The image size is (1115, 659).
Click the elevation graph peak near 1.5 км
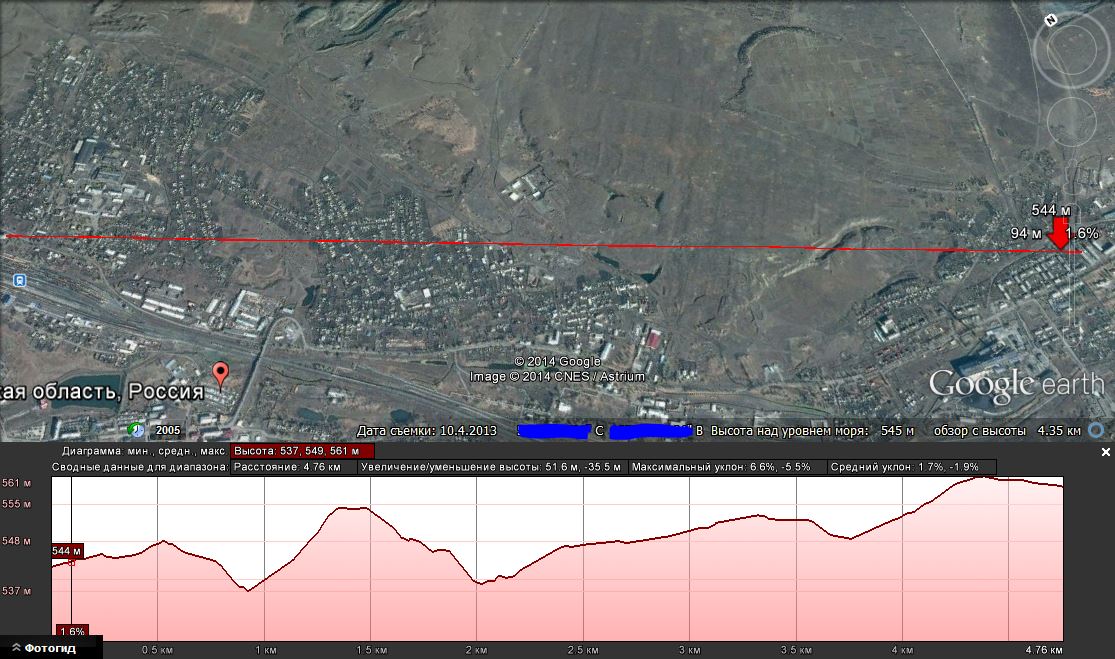352,508
